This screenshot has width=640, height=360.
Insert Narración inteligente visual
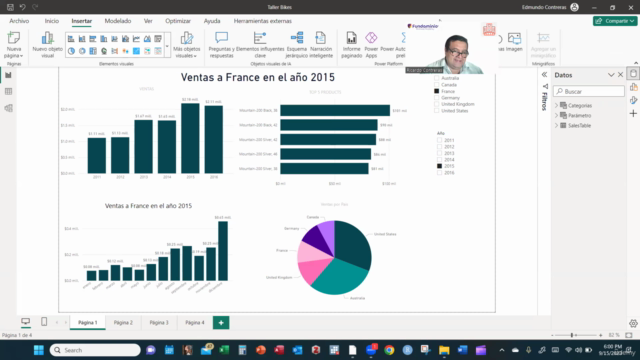[x=321, y=44]
